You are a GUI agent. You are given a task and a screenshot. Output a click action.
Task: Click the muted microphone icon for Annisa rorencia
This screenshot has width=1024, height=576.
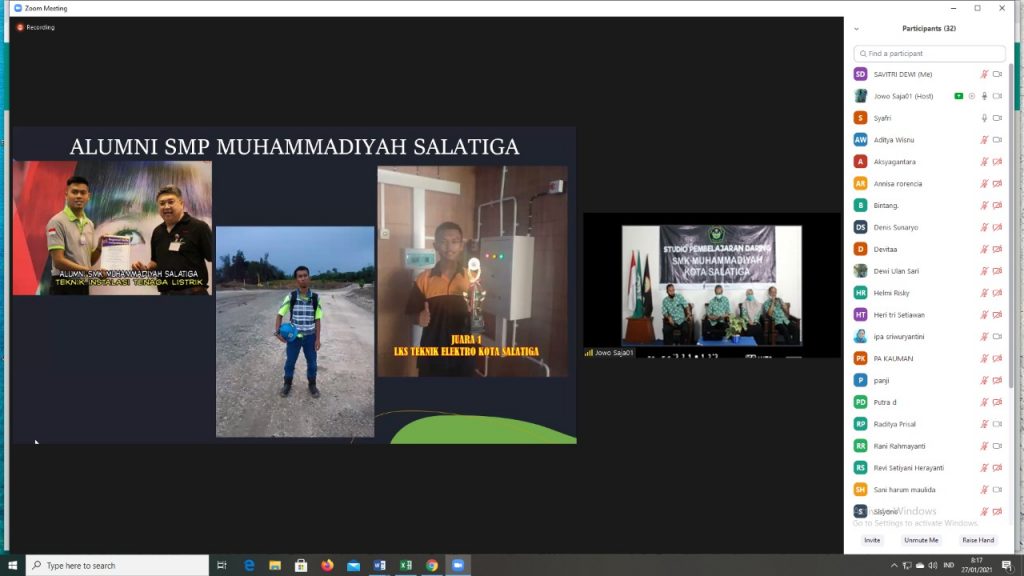984,184
